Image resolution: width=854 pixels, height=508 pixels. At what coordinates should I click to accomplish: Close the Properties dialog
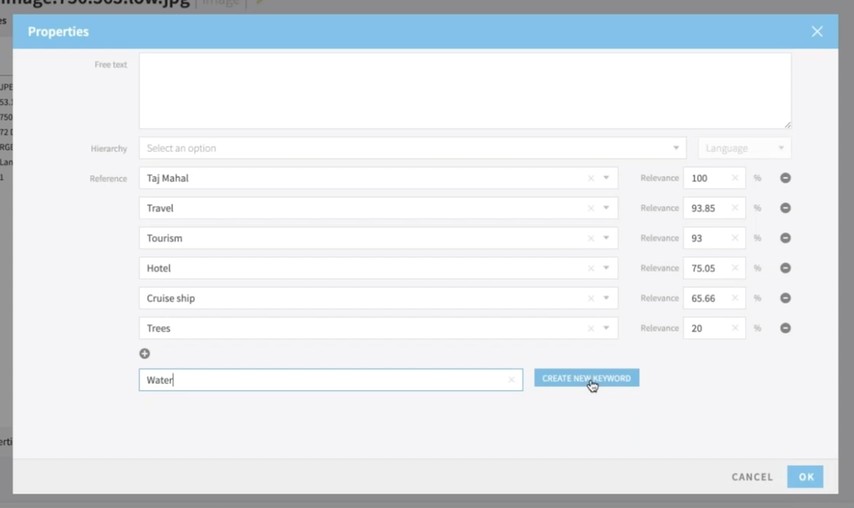click(816, 32)
